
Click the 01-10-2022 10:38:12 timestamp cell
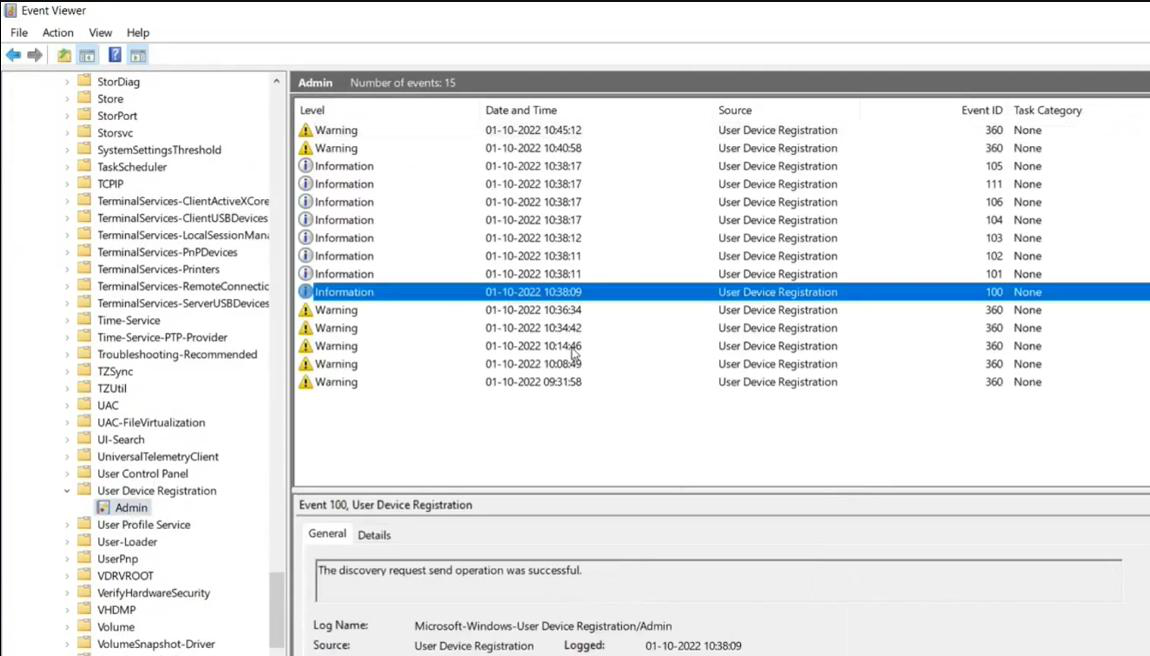[x=533, y=238]
